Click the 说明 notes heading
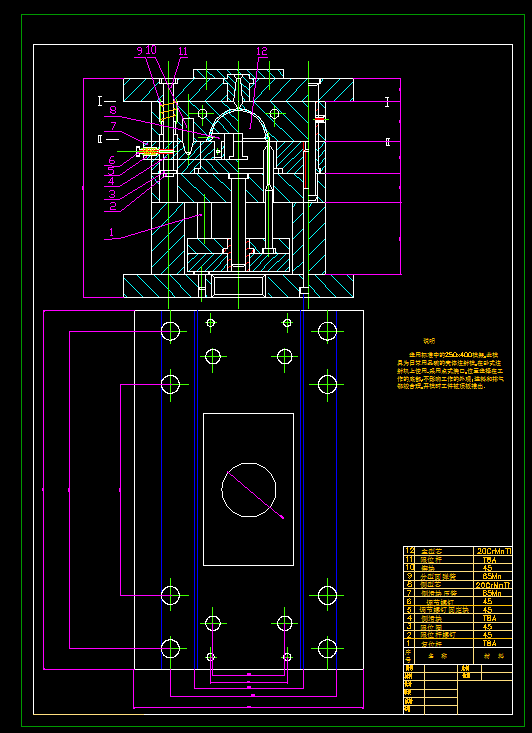 429,341
